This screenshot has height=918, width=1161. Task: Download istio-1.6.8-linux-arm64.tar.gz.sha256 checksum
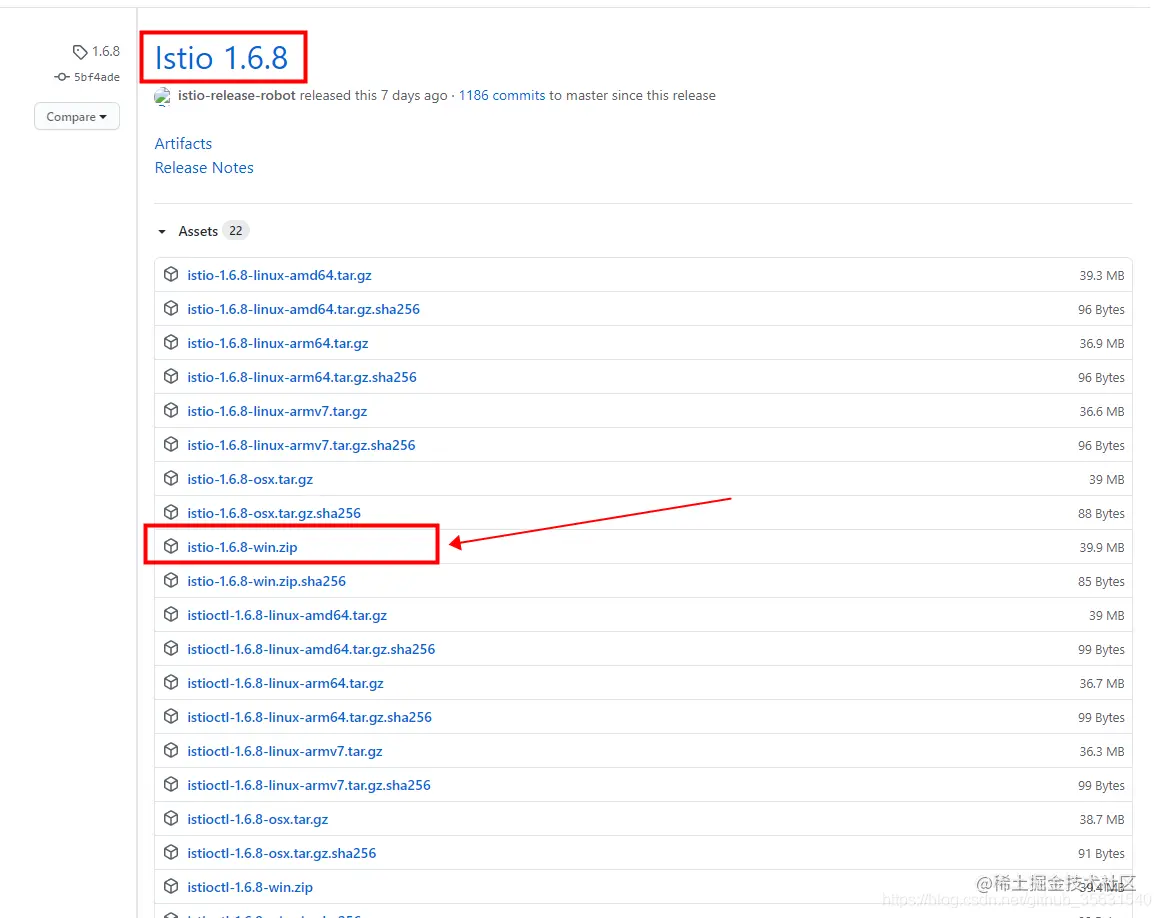[302, 378]
